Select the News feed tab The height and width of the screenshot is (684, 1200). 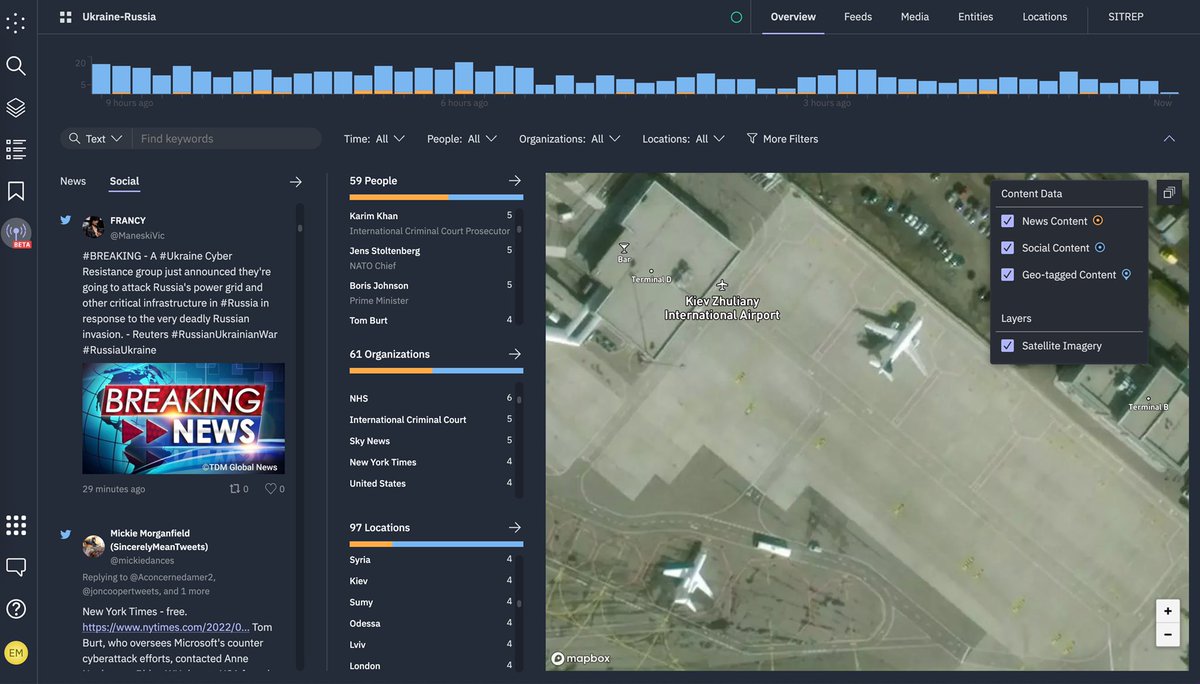click(x=73, y=181)
